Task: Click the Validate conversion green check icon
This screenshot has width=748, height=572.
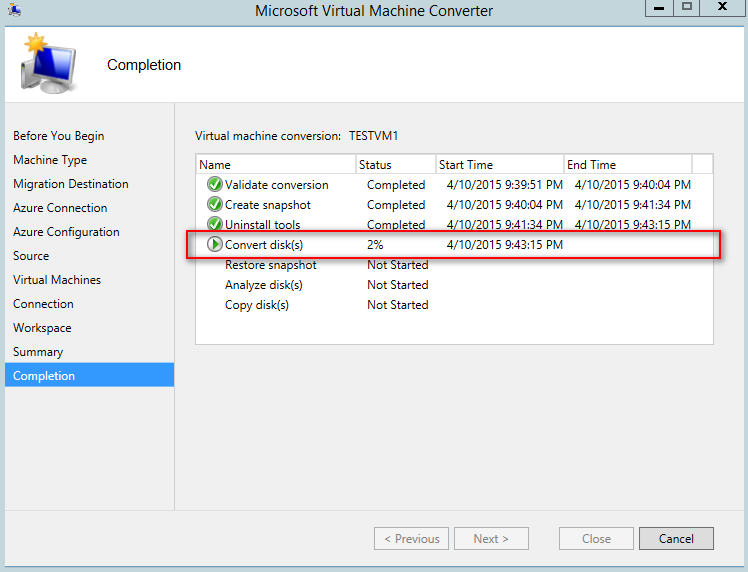Action: point(215,184)
